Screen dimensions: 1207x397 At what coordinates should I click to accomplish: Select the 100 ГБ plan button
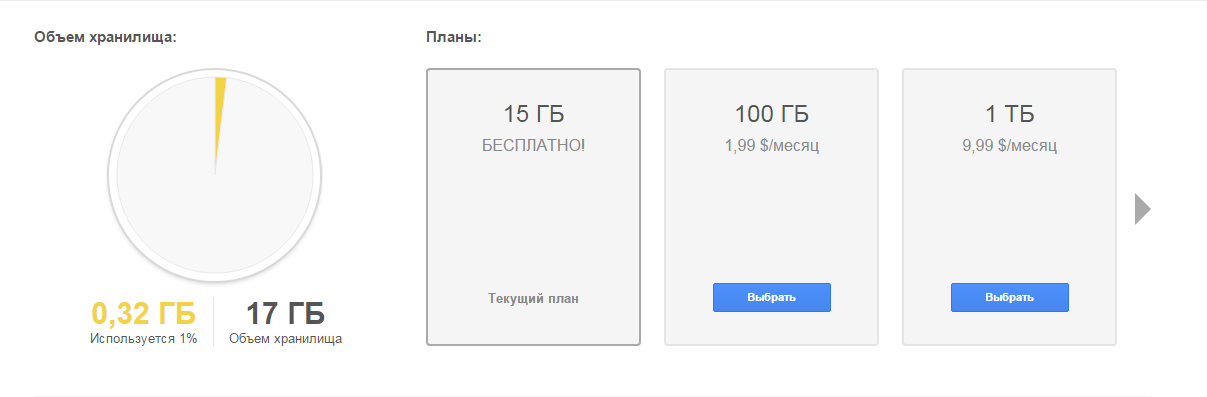(x=772, y=298)
